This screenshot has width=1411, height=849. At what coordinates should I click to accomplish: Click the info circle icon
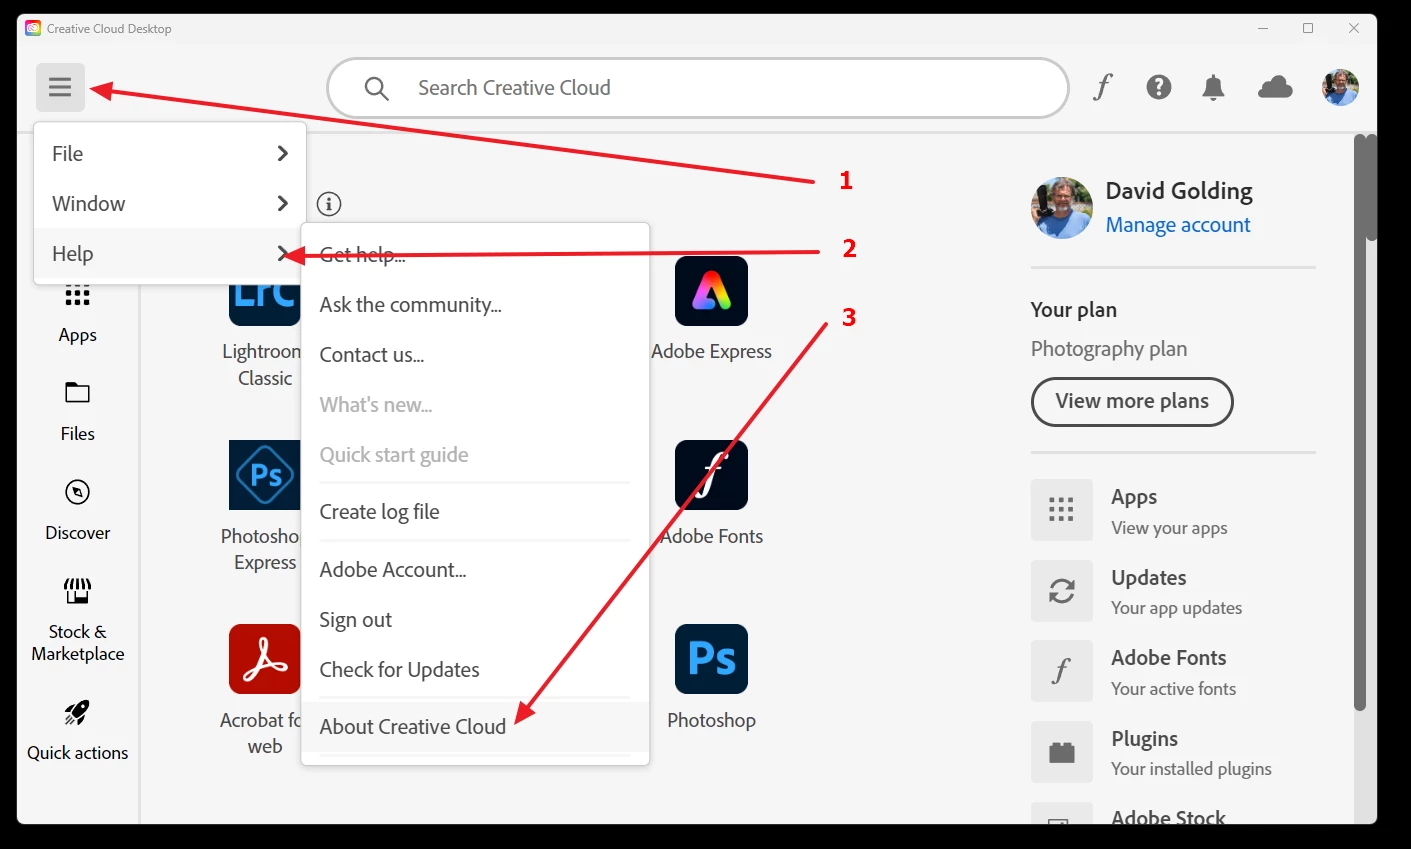[x=329, y=204]
